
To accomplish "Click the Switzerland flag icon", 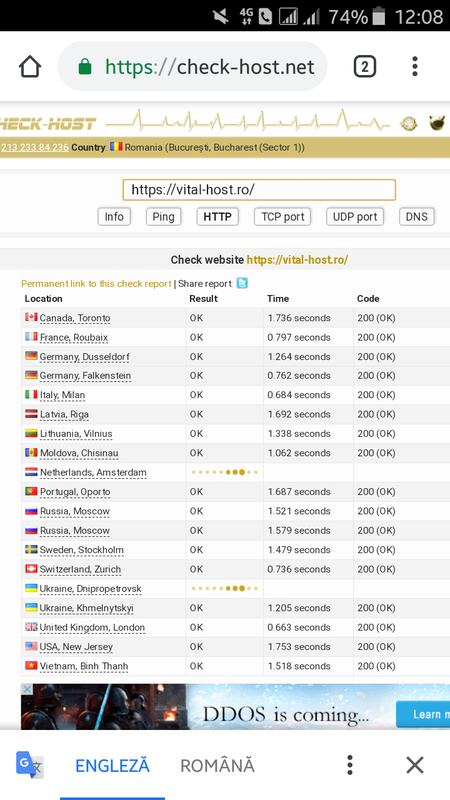I will tap(31, 569).
